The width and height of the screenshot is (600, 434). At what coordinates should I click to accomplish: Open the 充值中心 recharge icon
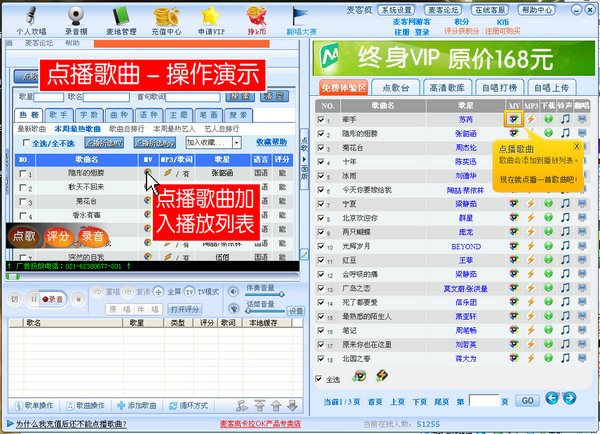167,17
